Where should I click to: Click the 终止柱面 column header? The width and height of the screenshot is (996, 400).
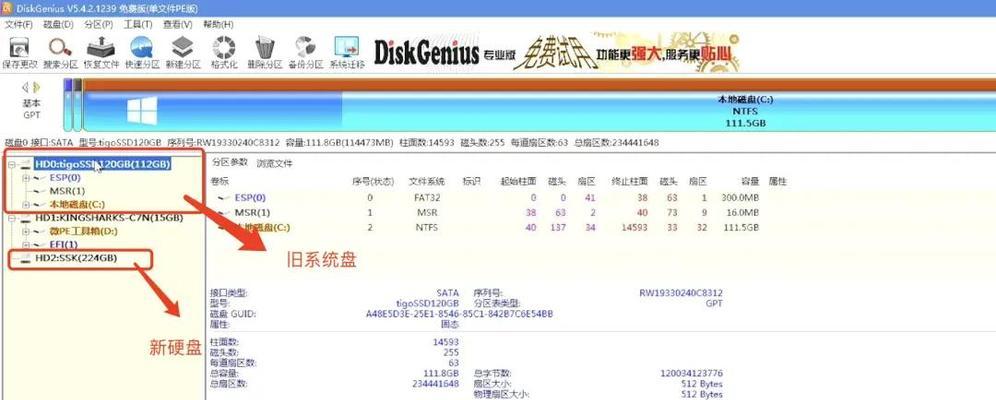click(x=629, y=182)
